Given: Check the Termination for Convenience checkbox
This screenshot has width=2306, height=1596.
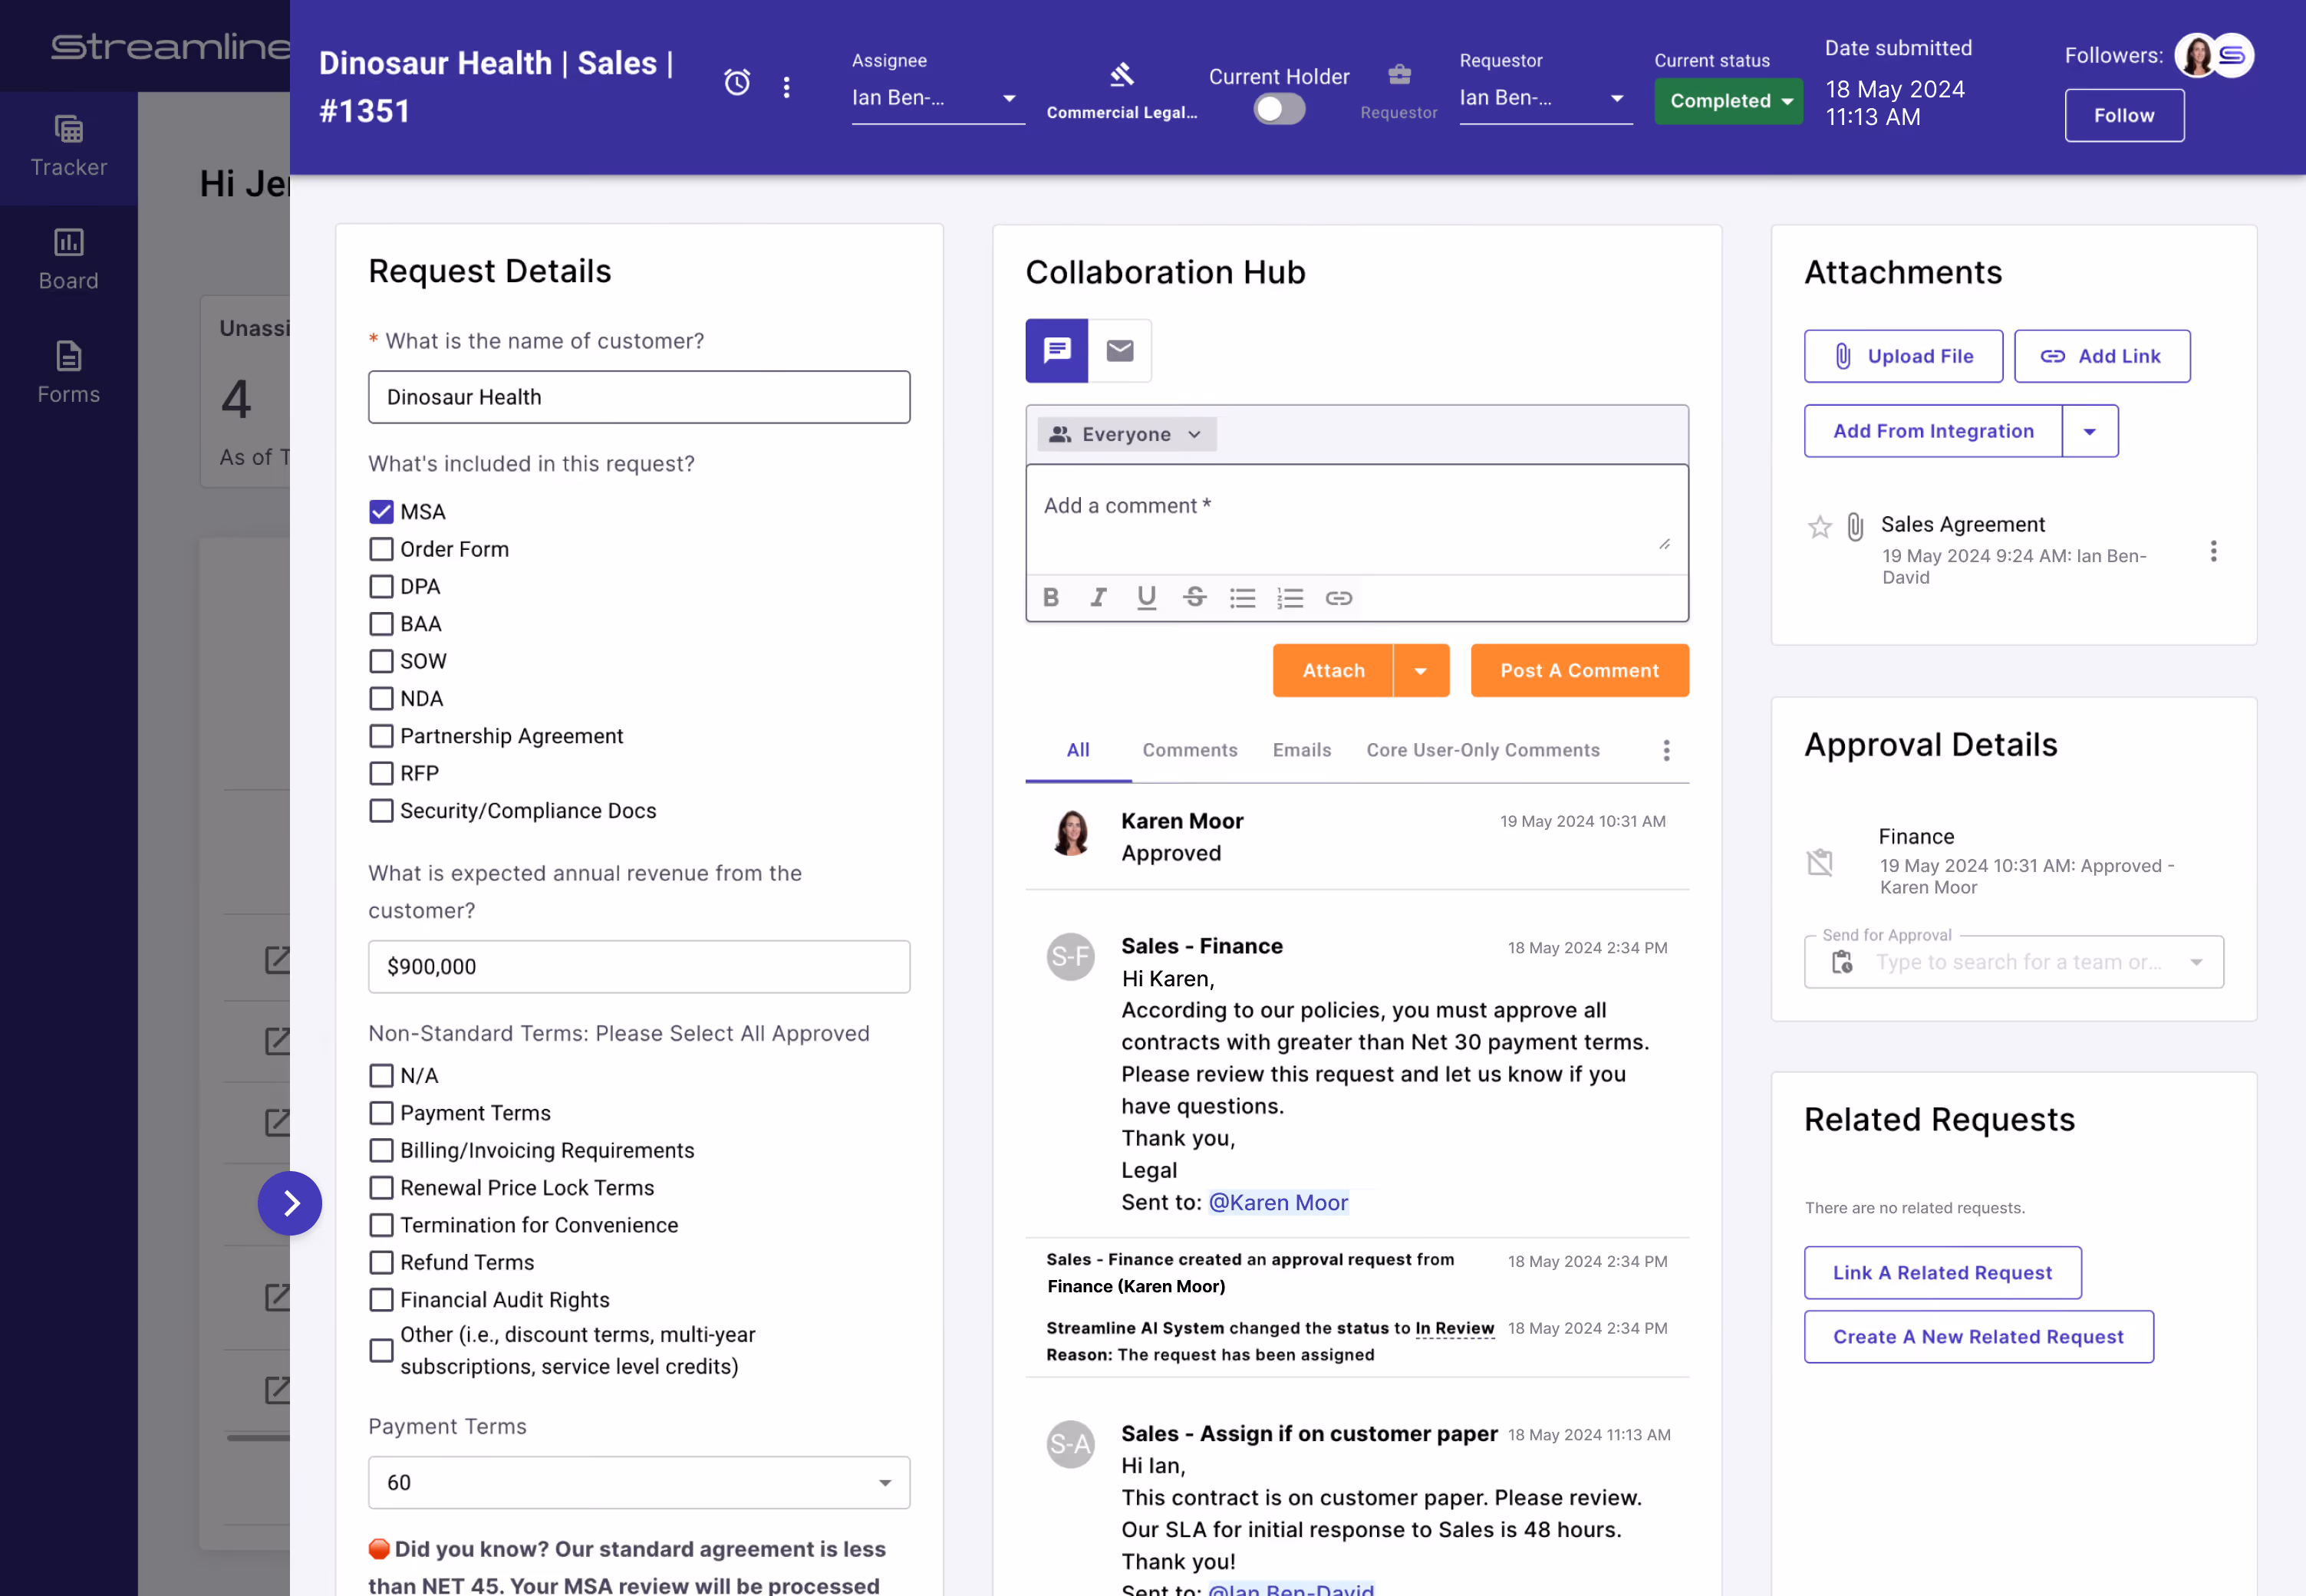Looking at the screenshot, I should coord(381,1225).
